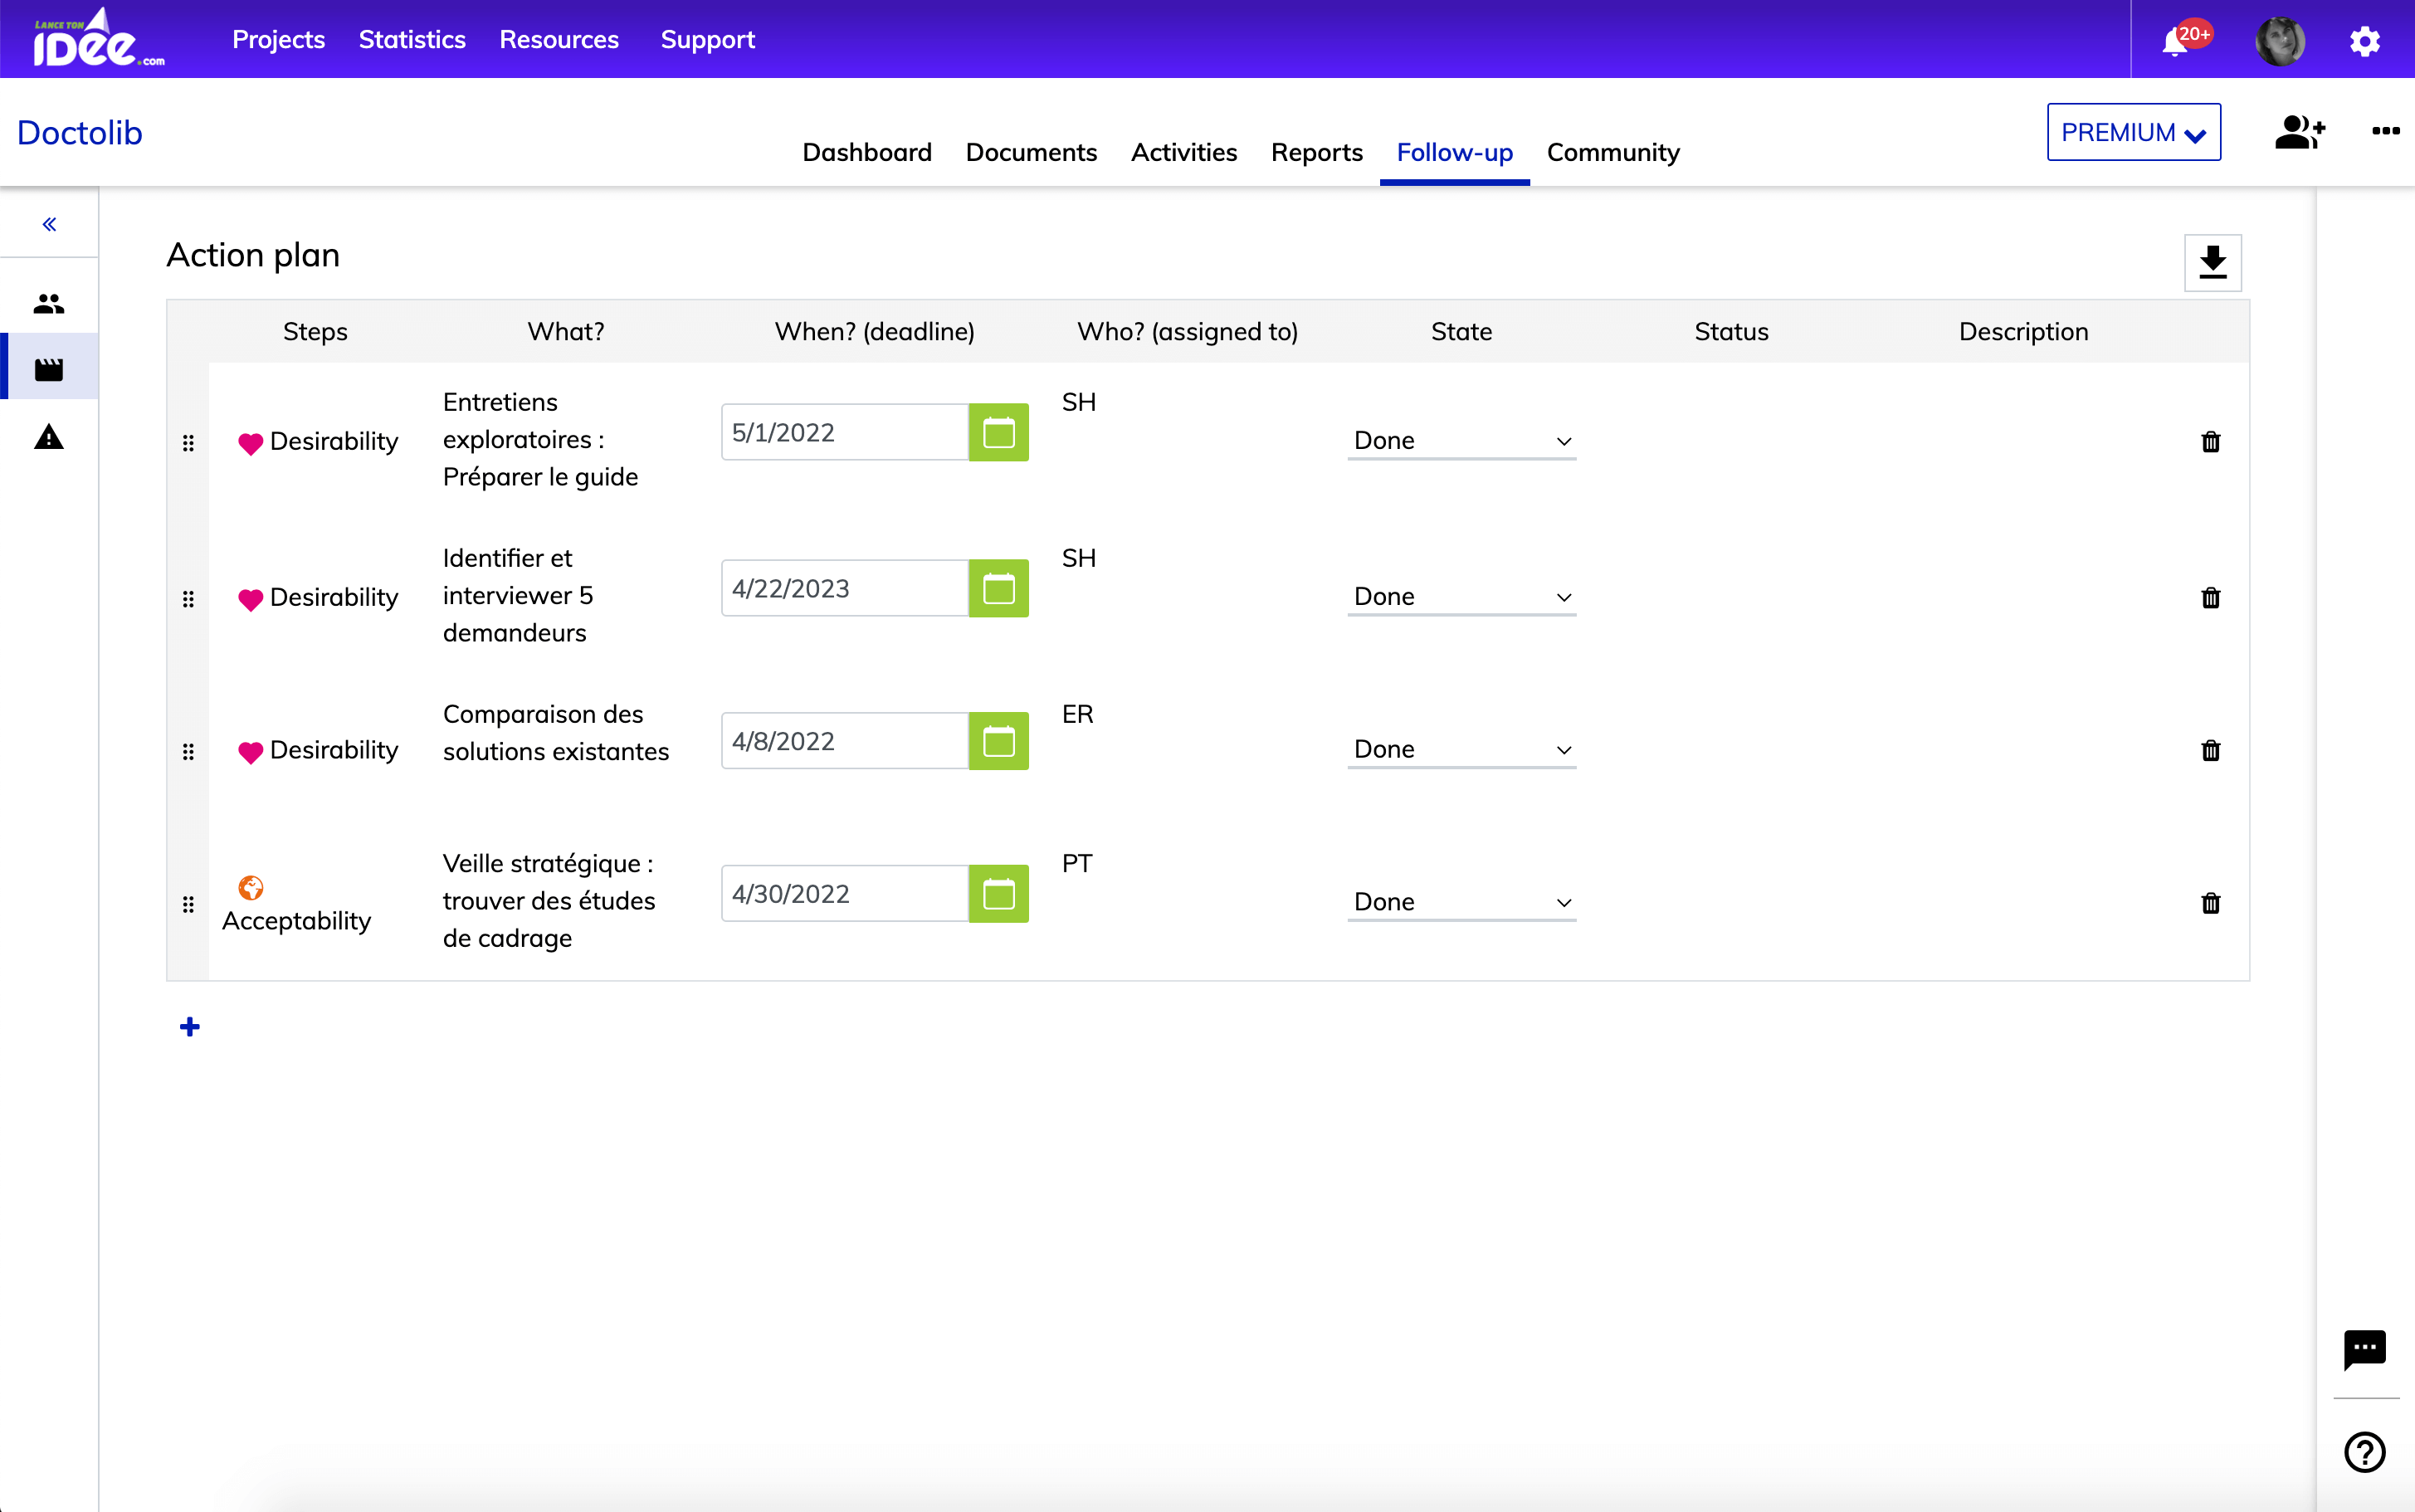Click the 4/22/2023 deadline date field
Screen dimensions: 2415x1512
(844, 589)
